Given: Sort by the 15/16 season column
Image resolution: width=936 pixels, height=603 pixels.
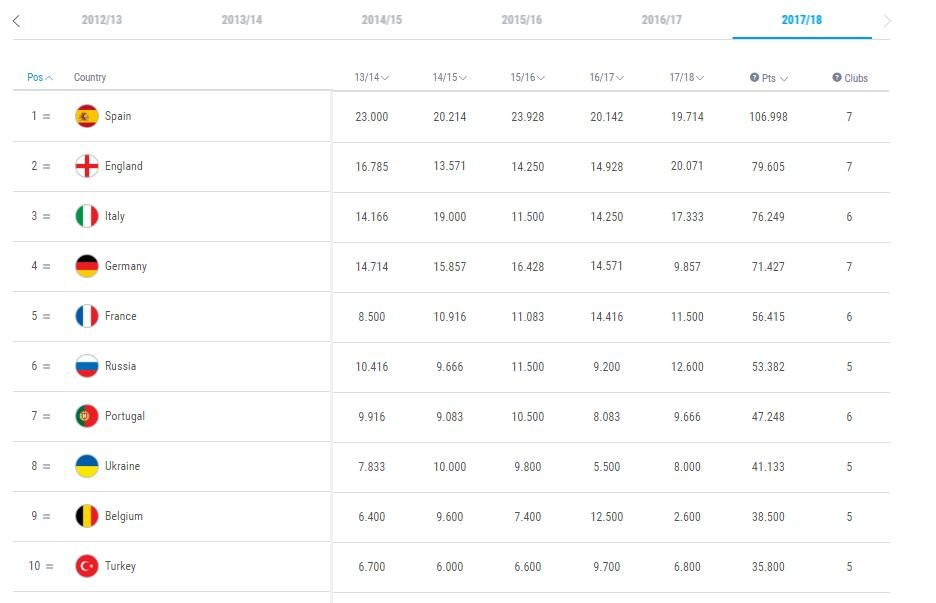Looking at the screenshot, I should coord(528,78).
